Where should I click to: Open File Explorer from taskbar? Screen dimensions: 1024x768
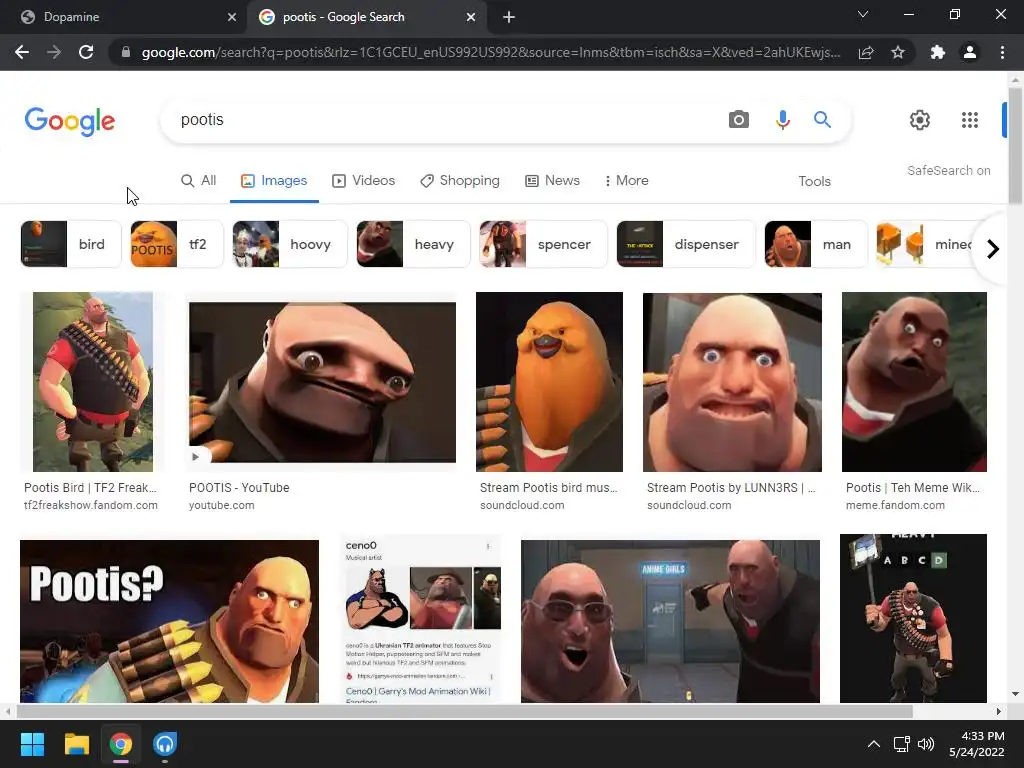click(x=76, y=744)
